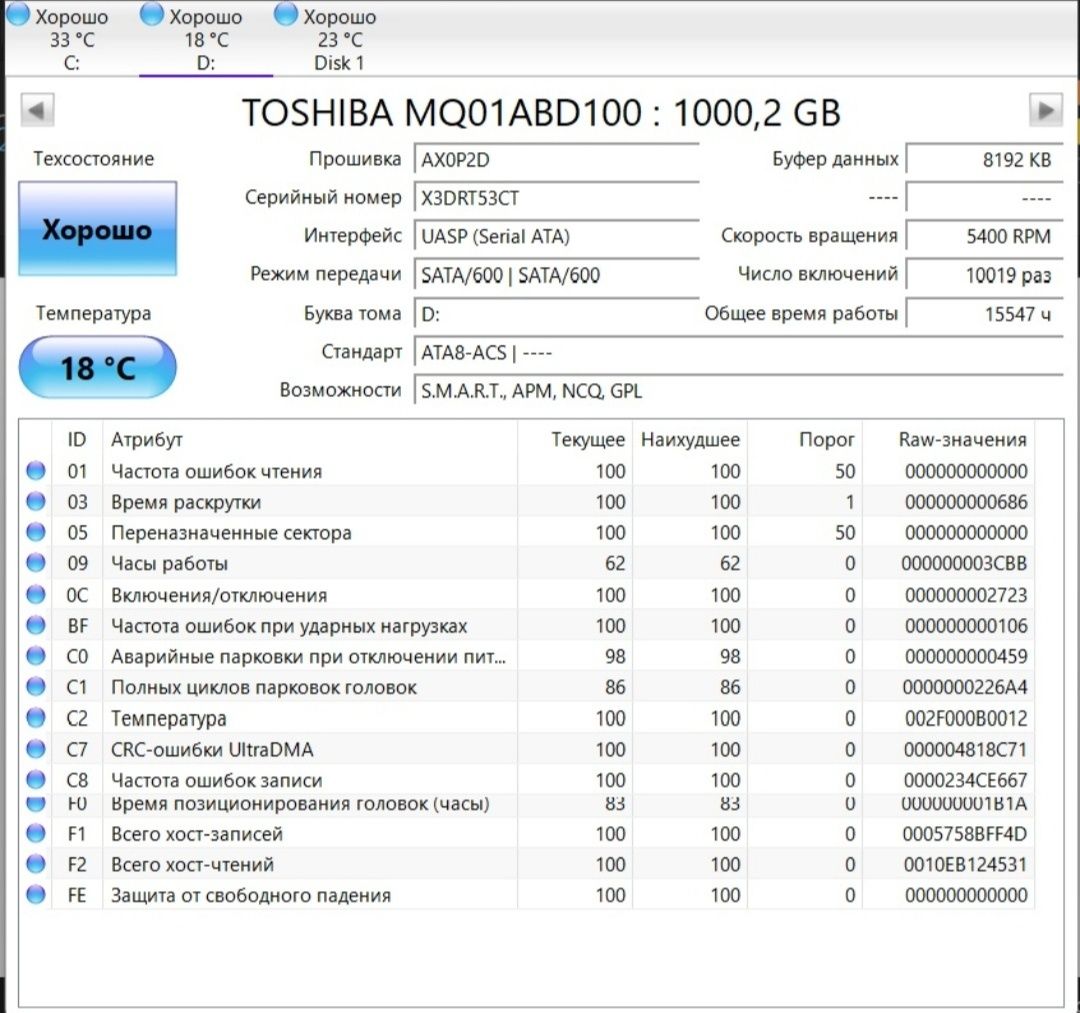Click status dot of Переназначенные сектора row
This screenshot has height=1013, width=1080.
click(x=36, y=532)
